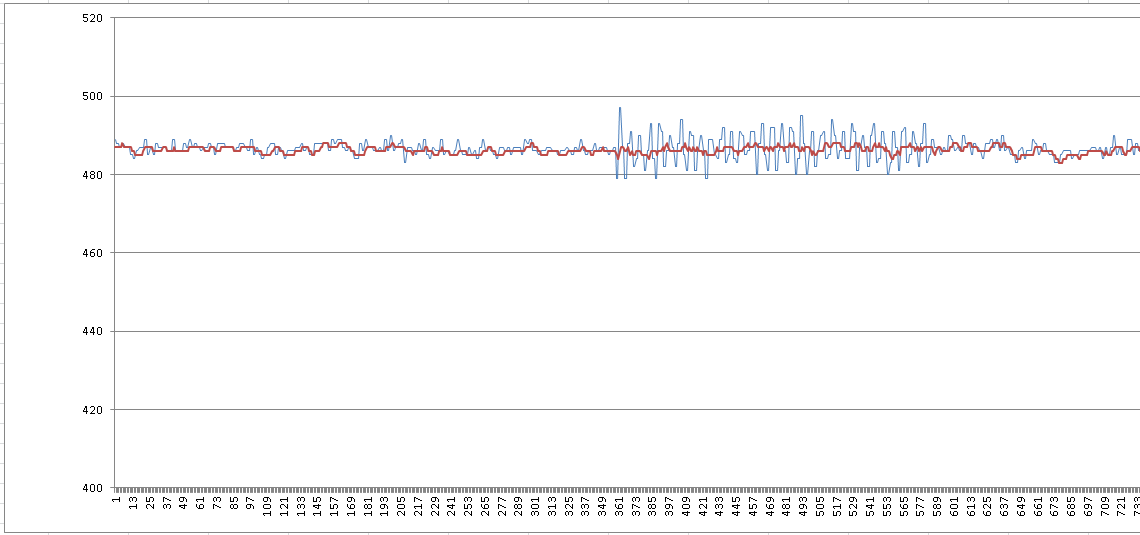Click the x-axis label 73
This screenshot has height=535, width=1140.
click(217, 502)
